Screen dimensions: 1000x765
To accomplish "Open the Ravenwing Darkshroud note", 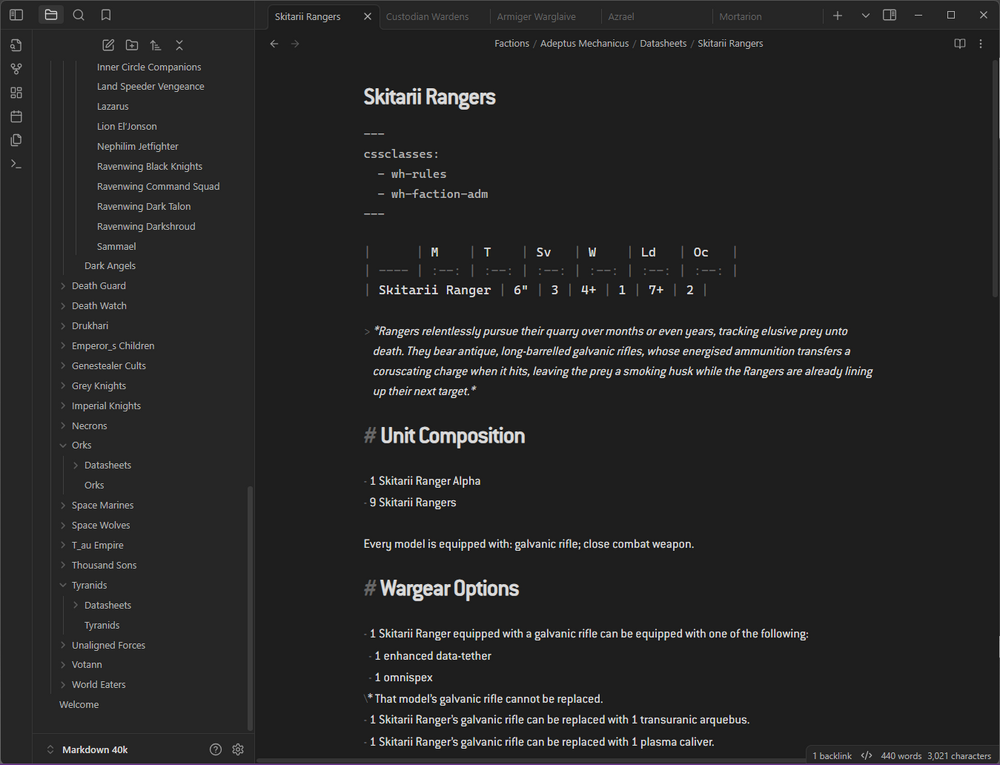I will 146,226.
